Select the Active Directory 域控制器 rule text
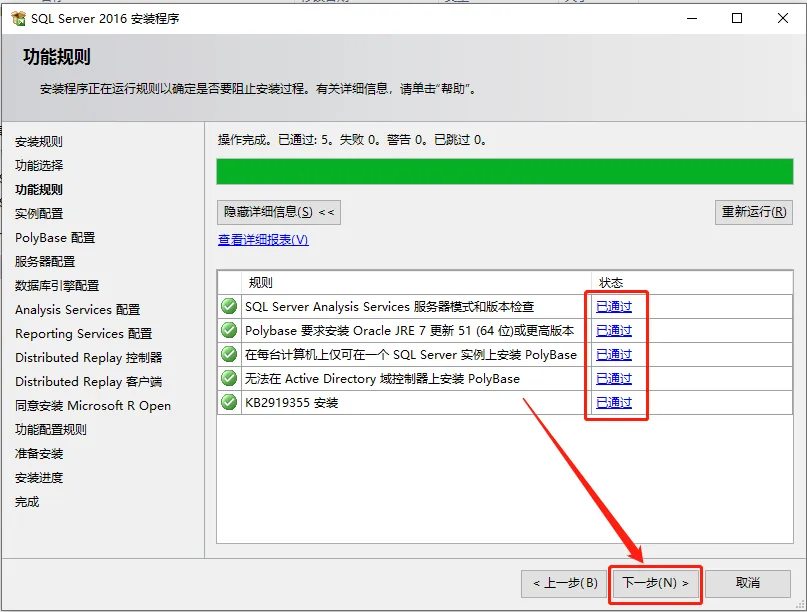This screenshot has height=612, width=807. [382, 379]
